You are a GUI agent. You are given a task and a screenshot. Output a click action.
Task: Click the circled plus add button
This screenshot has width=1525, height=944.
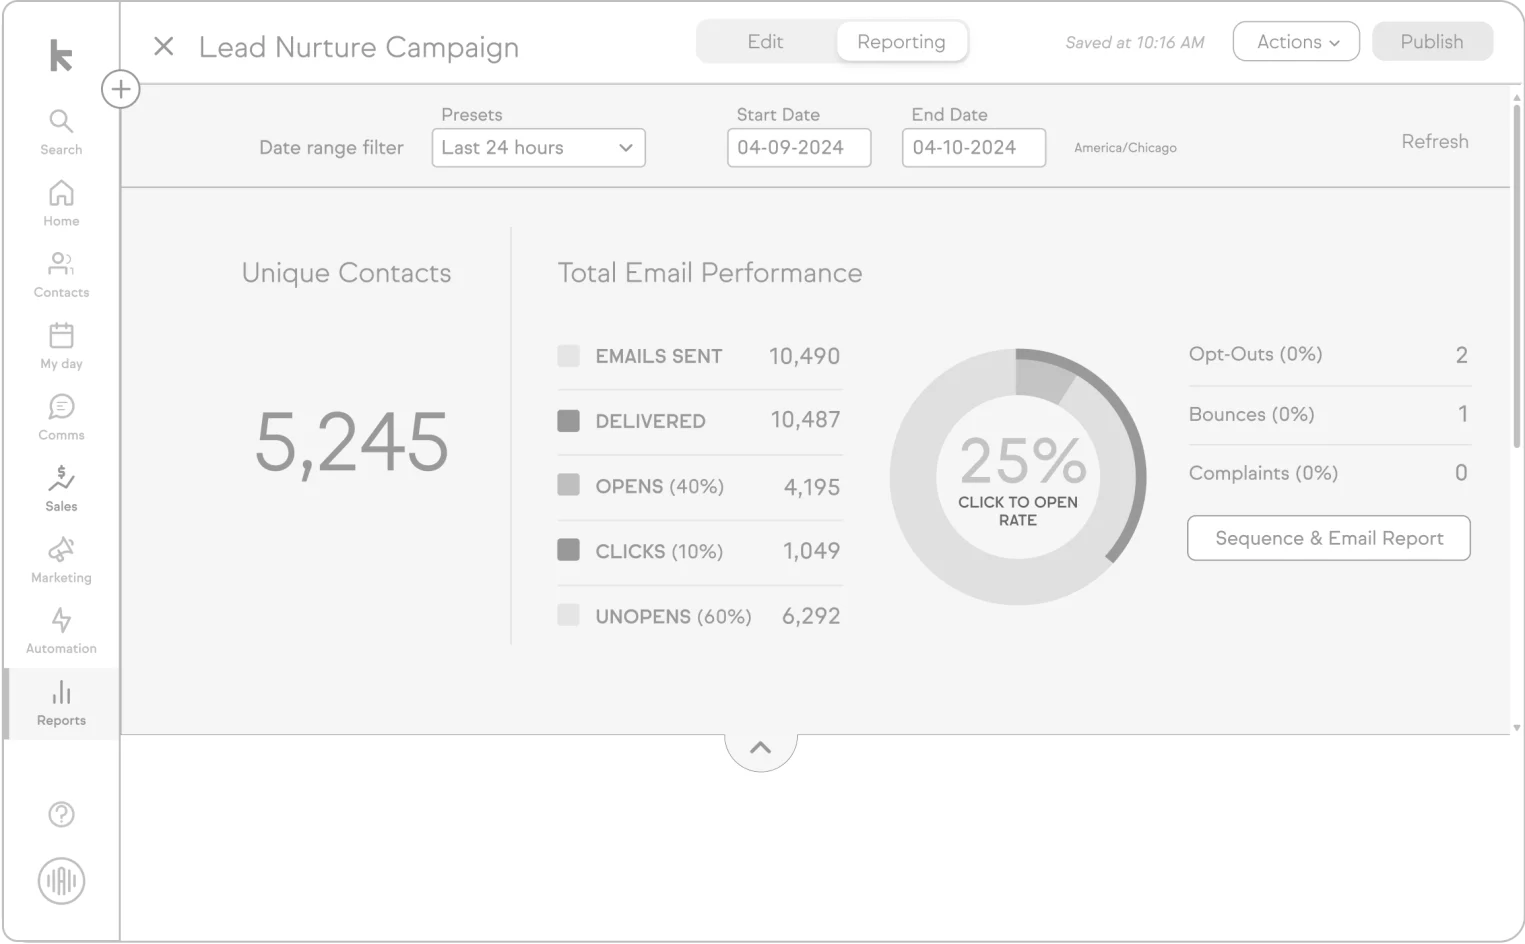click(120, 89)
